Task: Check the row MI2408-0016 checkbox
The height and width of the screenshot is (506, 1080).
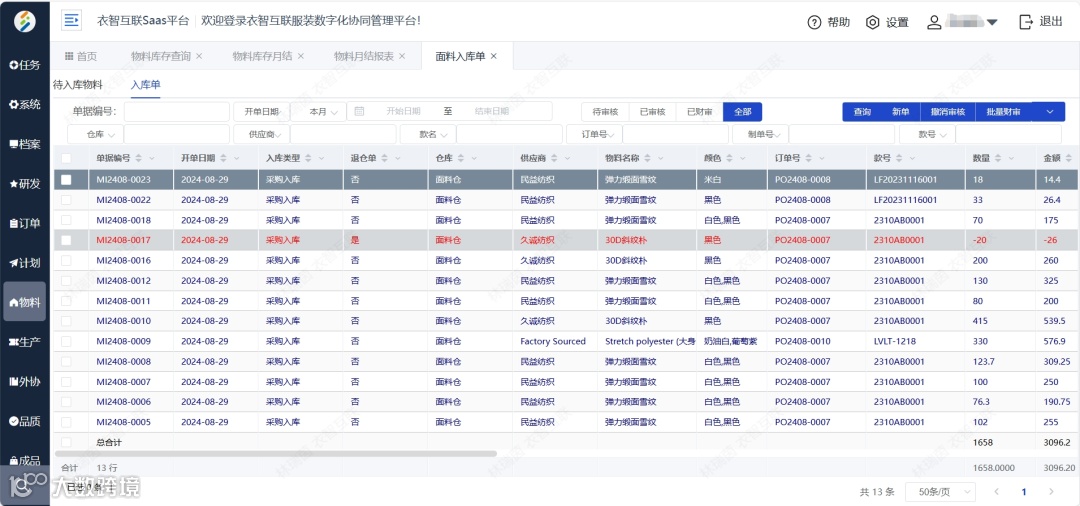Action: (x=66, y=260)
